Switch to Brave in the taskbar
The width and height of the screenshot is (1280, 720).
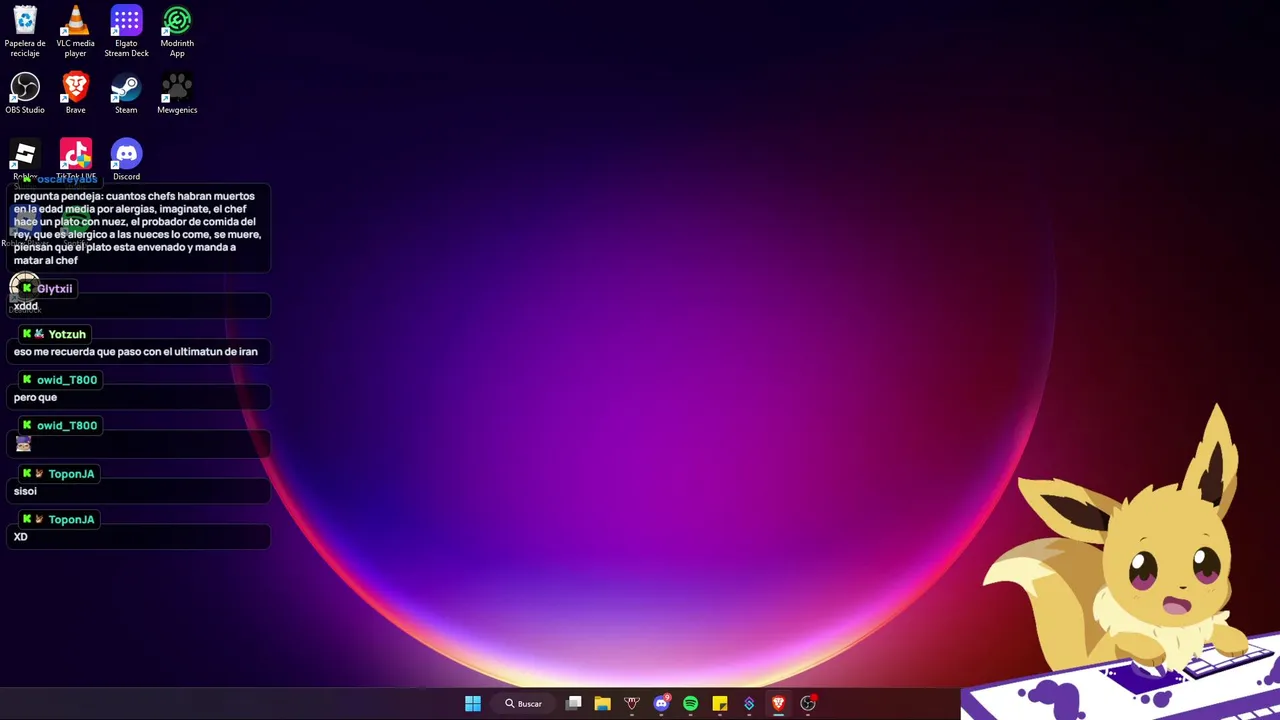(778, 703)
